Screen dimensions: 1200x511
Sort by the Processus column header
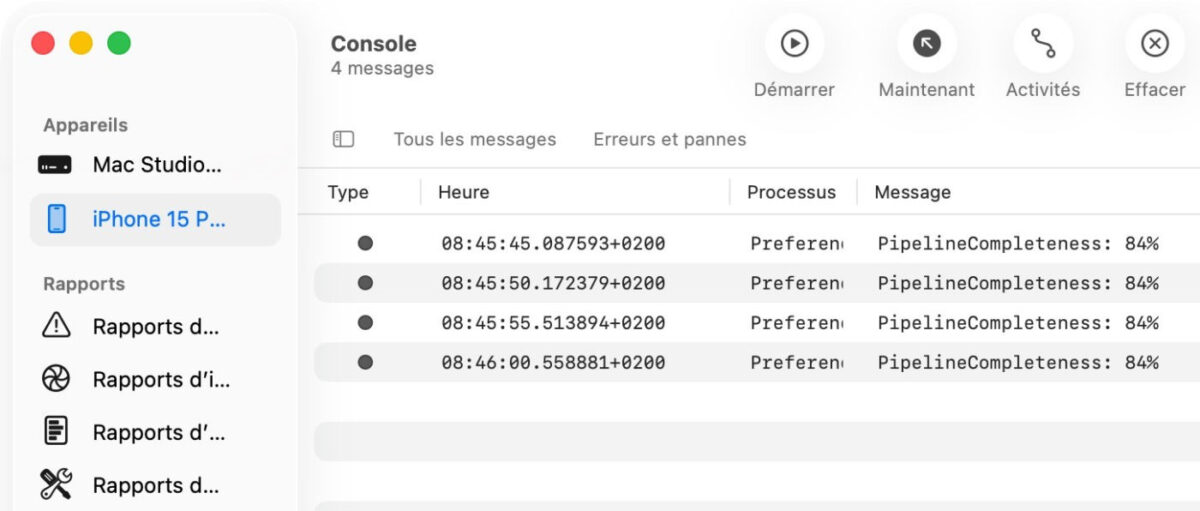coord(791,192)
